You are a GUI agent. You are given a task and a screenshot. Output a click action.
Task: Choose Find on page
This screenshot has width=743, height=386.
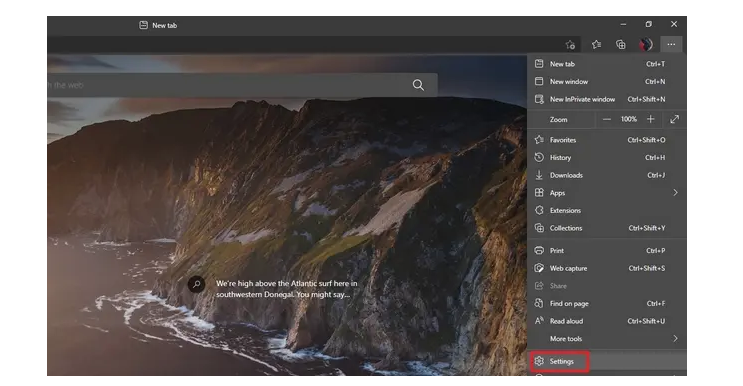(607, 304)
